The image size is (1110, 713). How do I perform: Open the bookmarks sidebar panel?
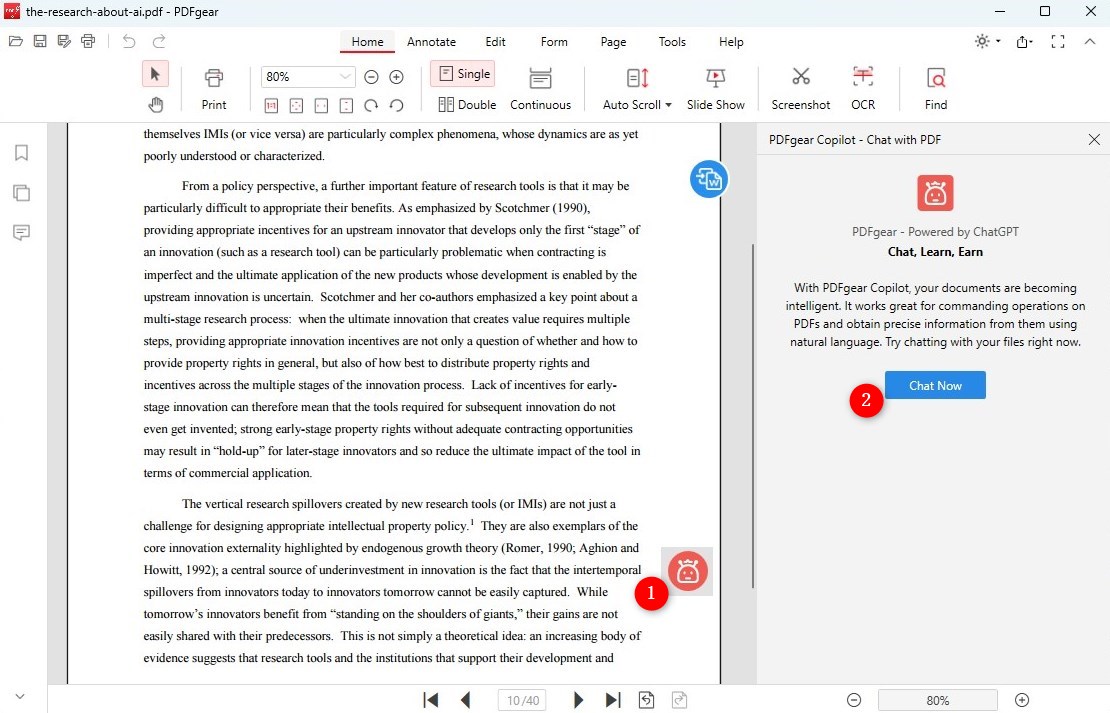[21, 153]
